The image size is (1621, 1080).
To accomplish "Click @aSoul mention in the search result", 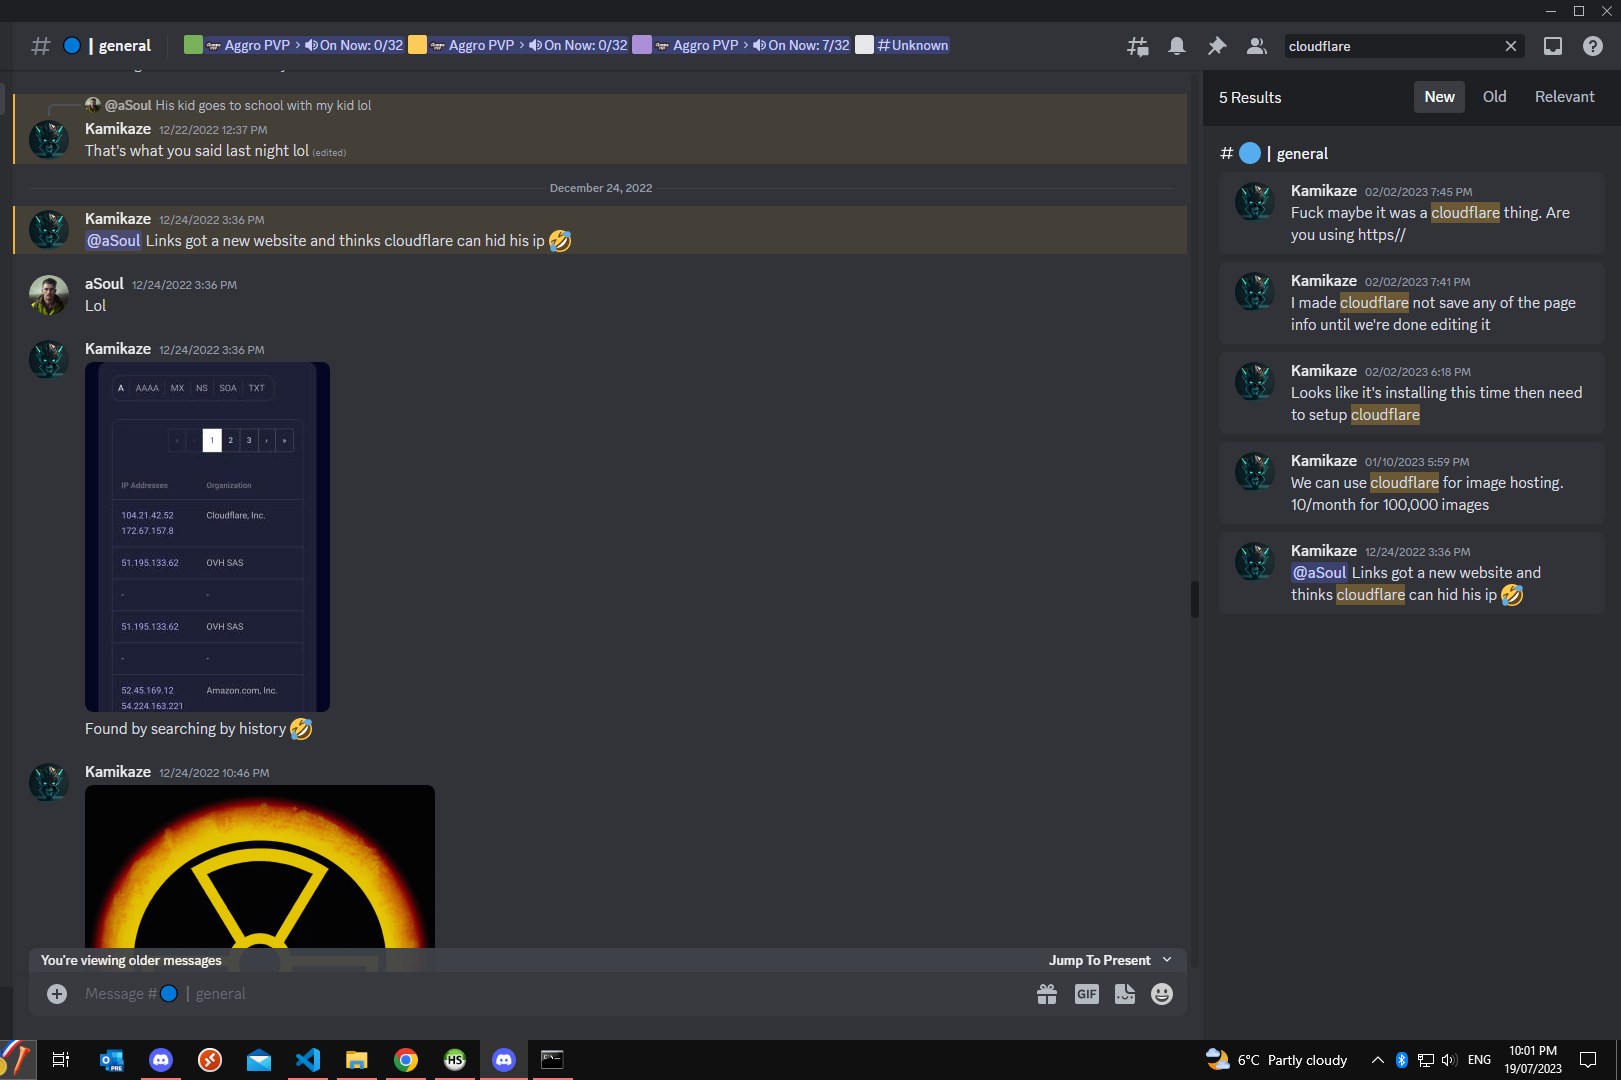I will coord(1319,573).
